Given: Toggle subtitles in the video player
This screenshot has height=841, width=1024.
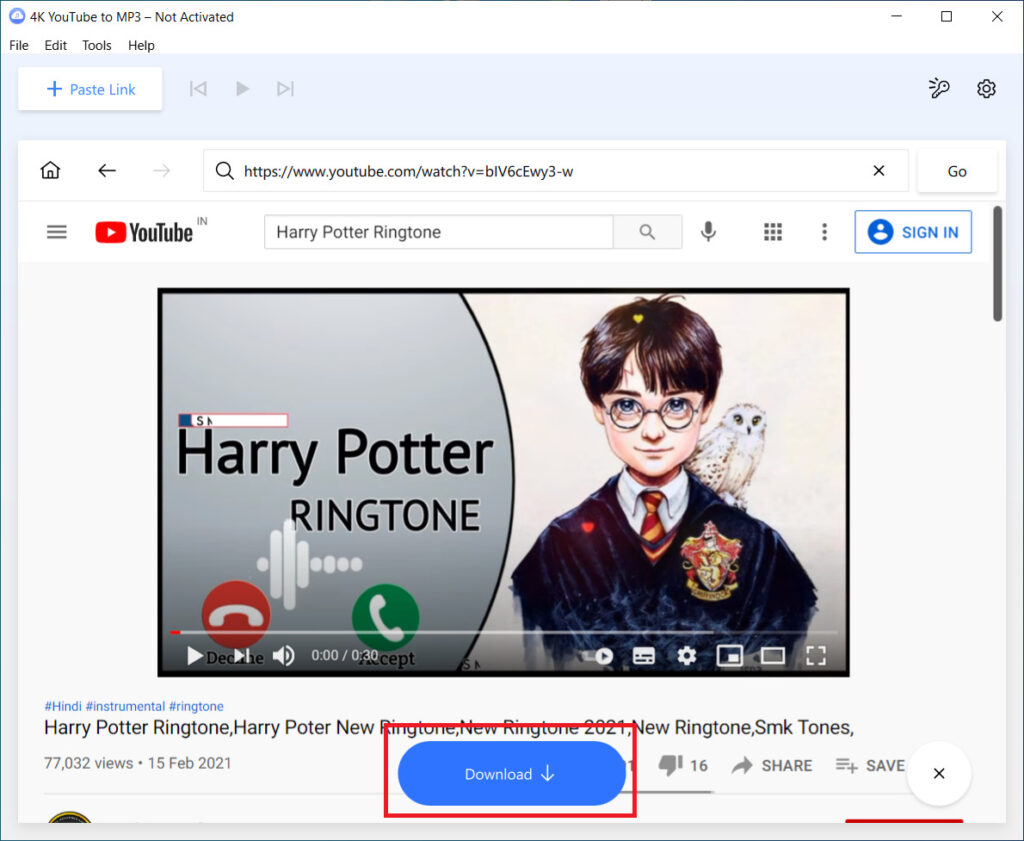Looking at the screenshot, I should pyautogui.click(x=644, y=656).
